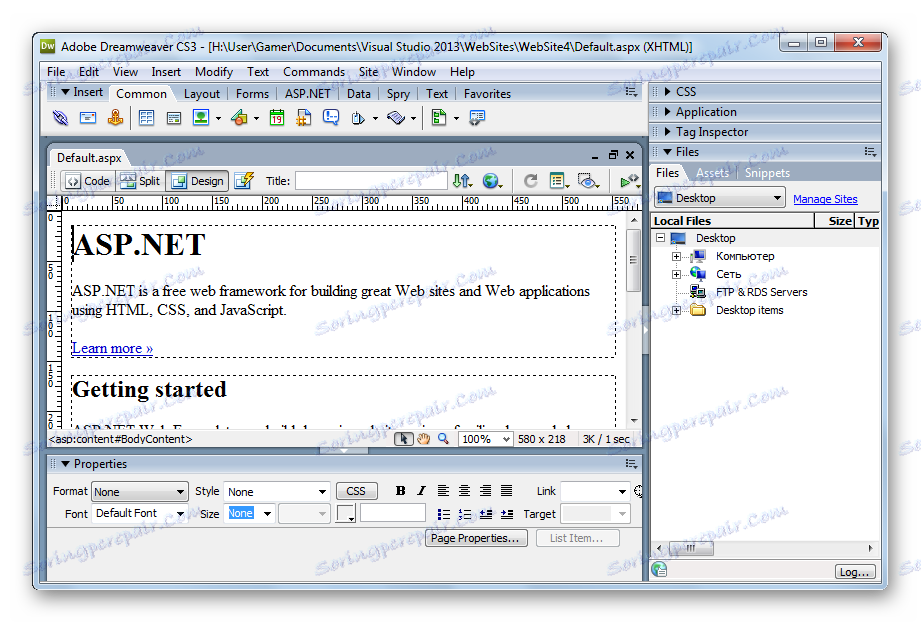This screenshot has width=921, height=623.
Task: Open the File Management menu icon
Action: (x=462, y=181)
